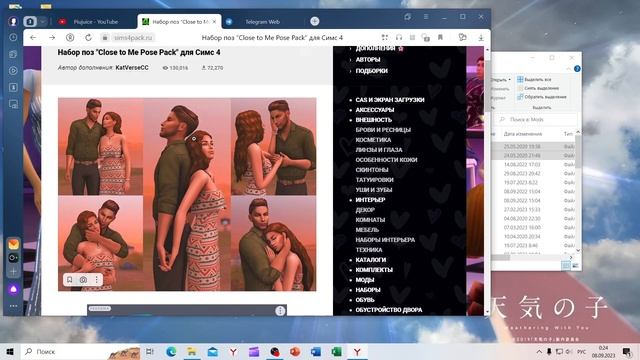
Task: Open МОДЫ category
Action: (364, 280)
